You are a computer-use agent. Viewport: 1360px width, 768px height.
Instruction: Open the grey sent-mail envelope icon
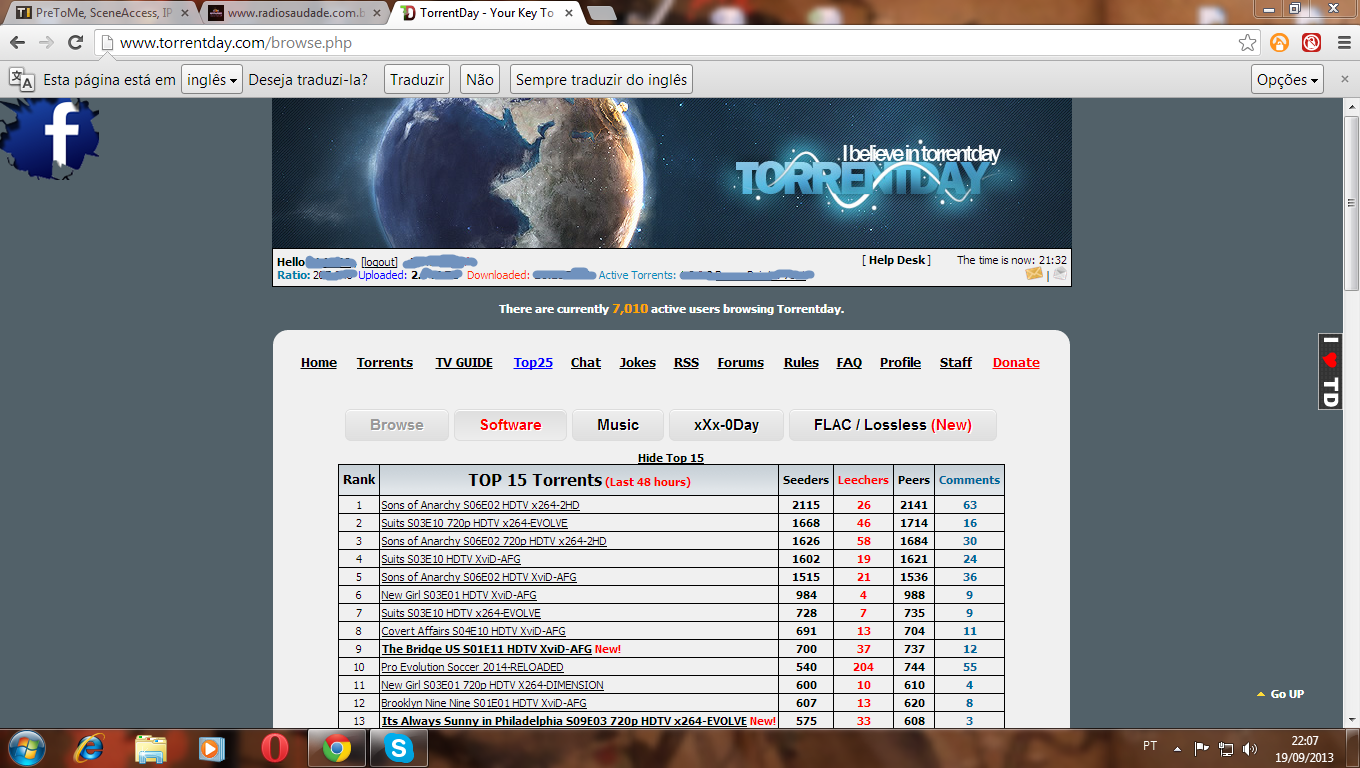pos(1060,274)
